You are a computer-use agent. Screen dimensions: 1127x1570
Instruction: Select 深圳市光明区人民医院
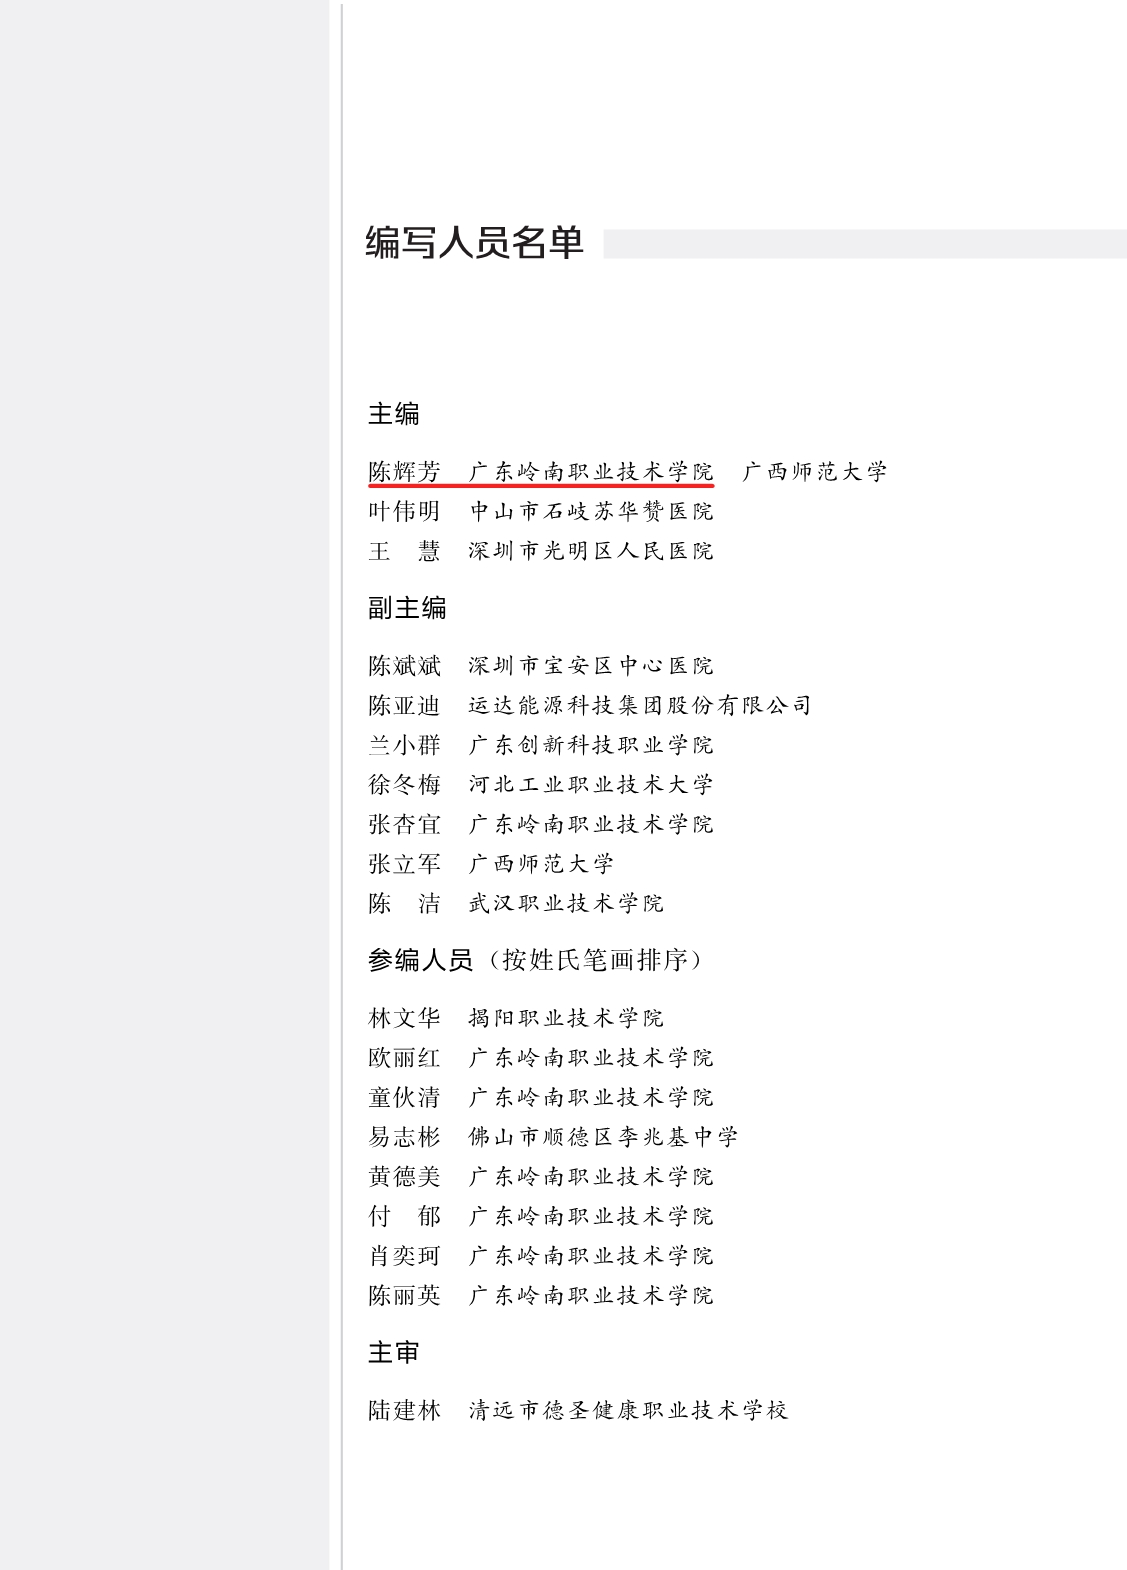[591, 551]
